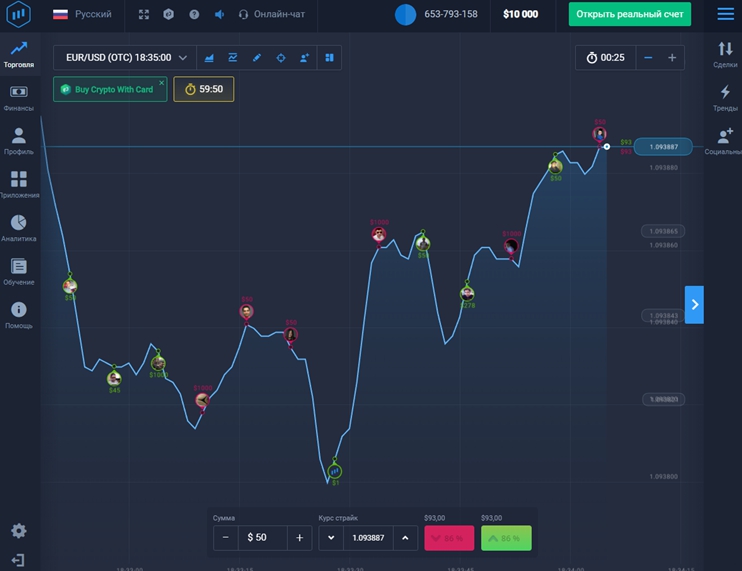The height and width of the screenshot is (571, 742).
Task: Click the strike price 1.093887 field
Action: [x=368, y=538]
